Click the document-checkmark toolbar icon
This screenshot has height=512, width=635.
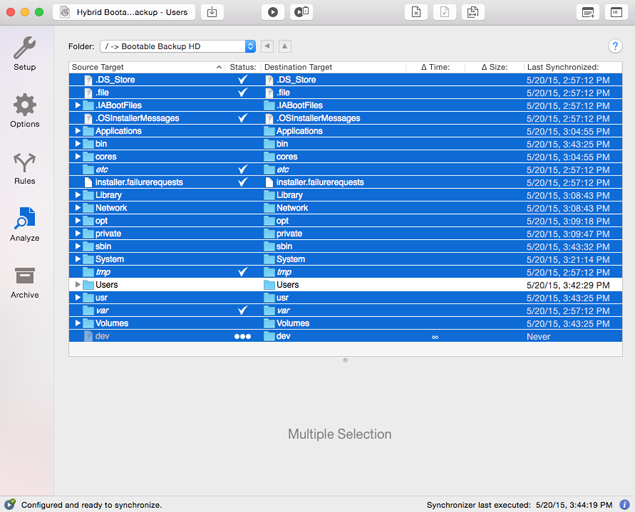445,12
